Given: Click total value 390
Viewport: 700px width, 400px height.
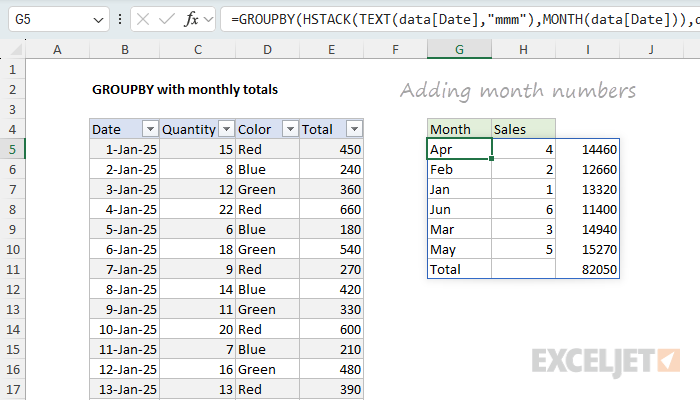Looking at the screenshot, I should pos(331,389).
